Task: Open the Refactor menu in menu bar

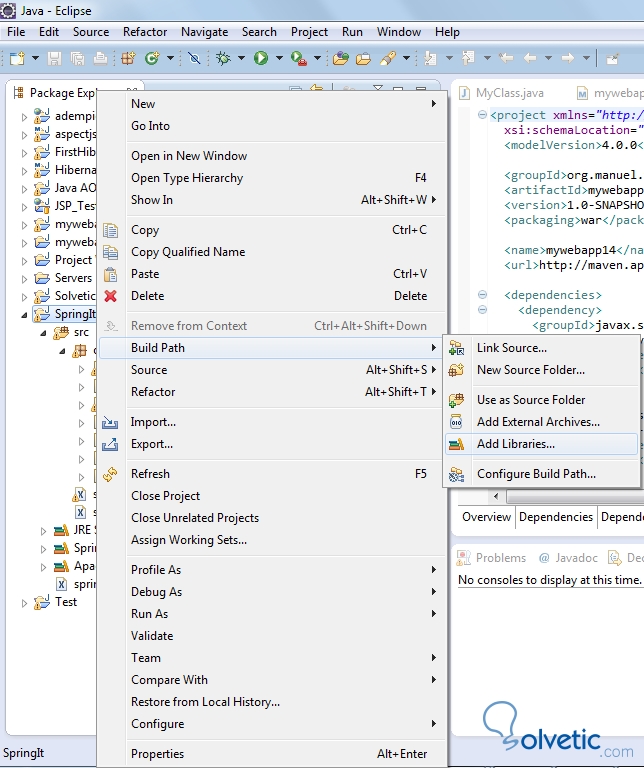Action: pyautogui.click(x=145, y=32)
